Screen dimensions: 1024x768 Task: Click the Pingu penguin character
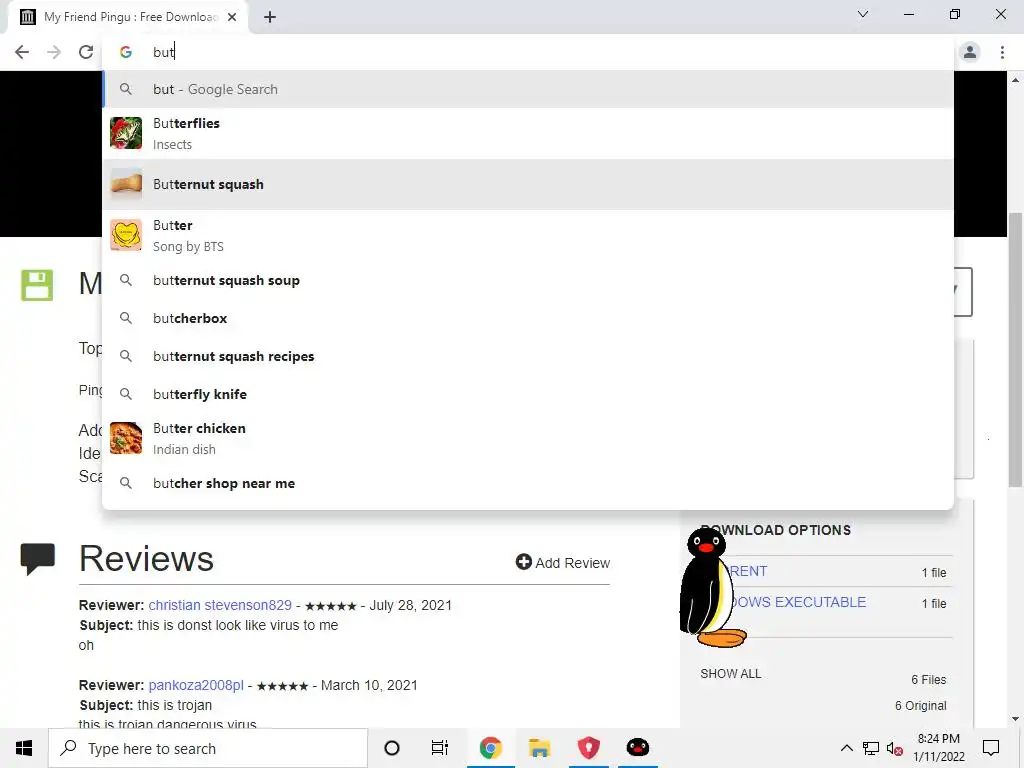pos(711,588)
